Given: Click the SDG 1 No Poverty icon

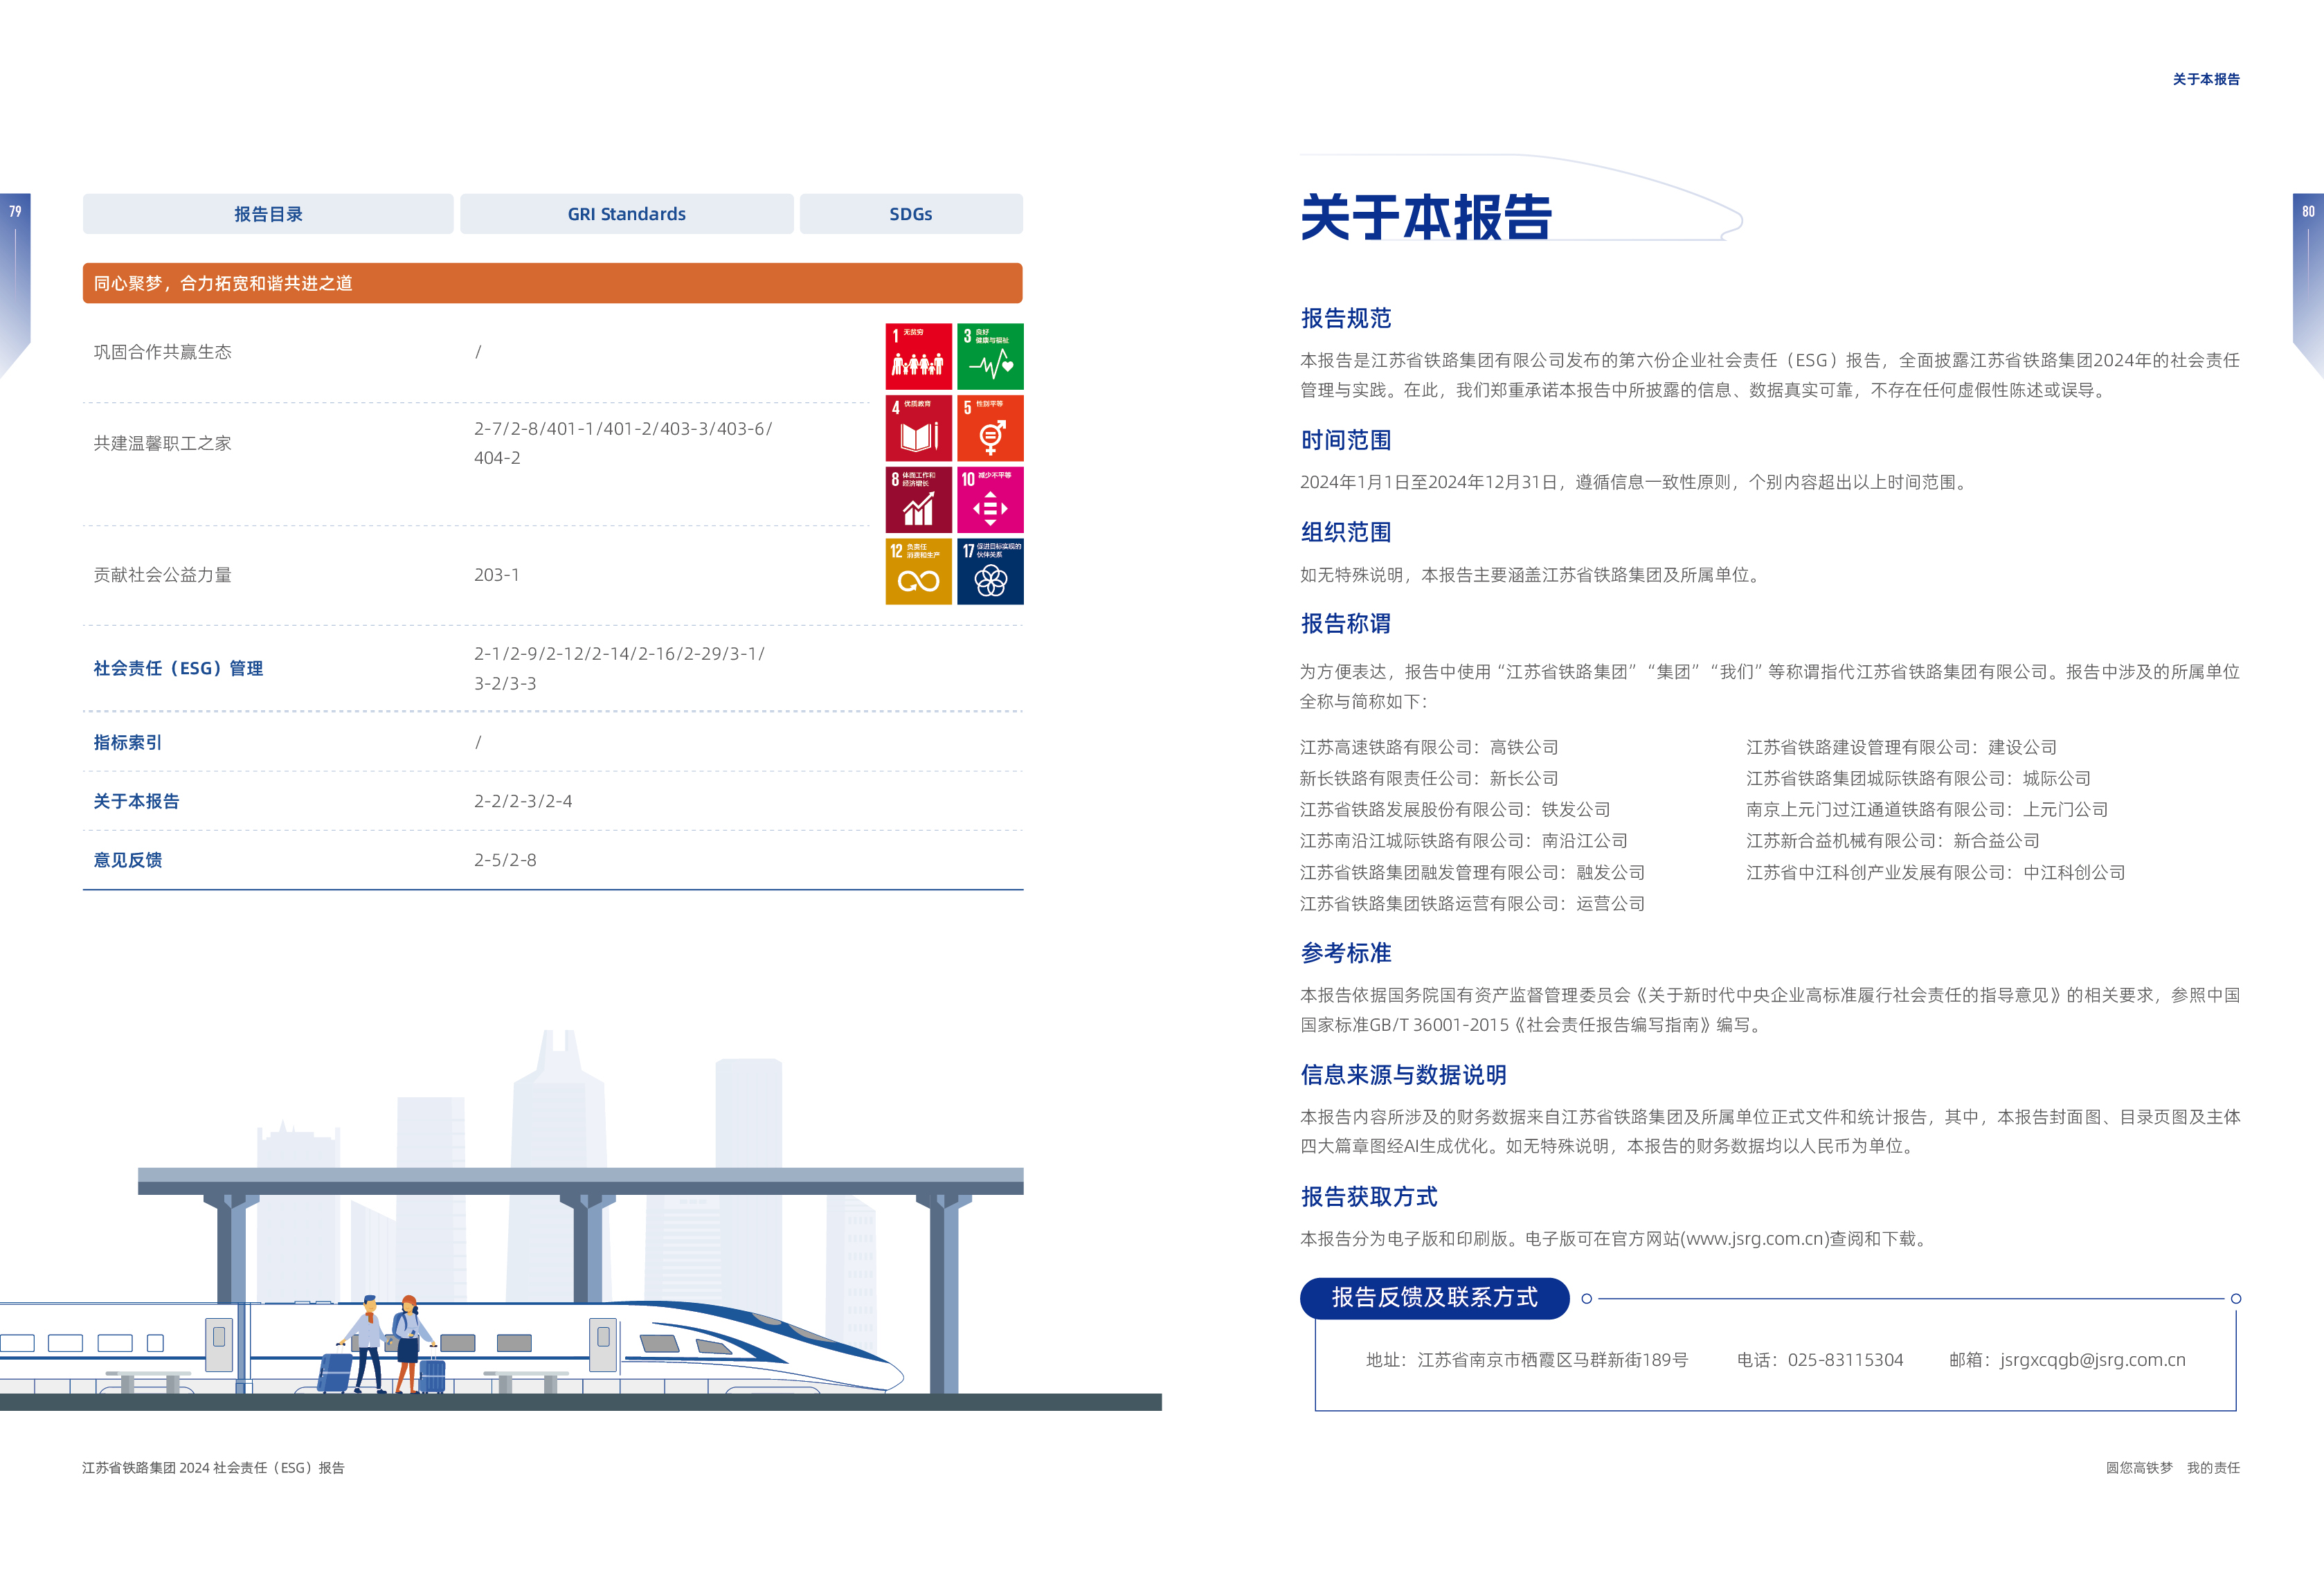Looking at the screenshot, I should click(x=918, y=356).
